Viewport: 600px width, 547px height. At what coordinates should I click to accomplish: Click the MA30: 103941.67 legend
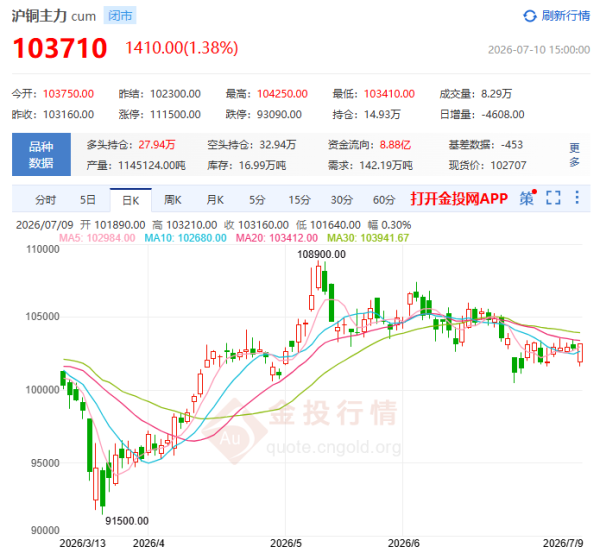[x=368, y=238]
